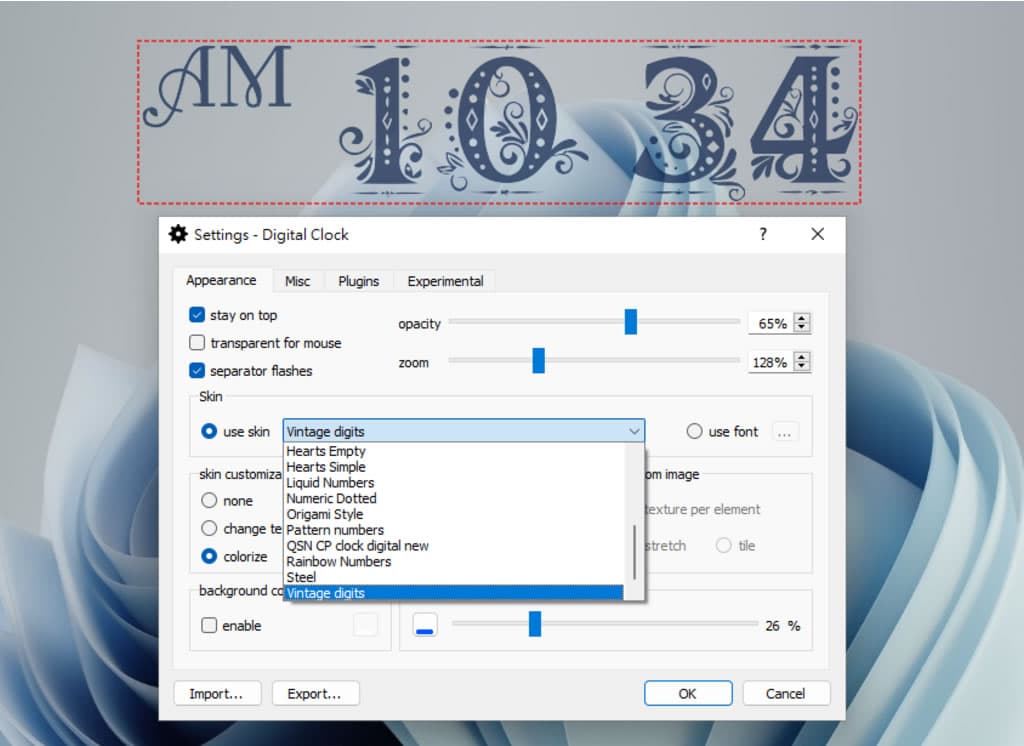Close the Settings - Digital Clock dialog
This screenshot has width=1024, height=746.
tap(818, 234)
